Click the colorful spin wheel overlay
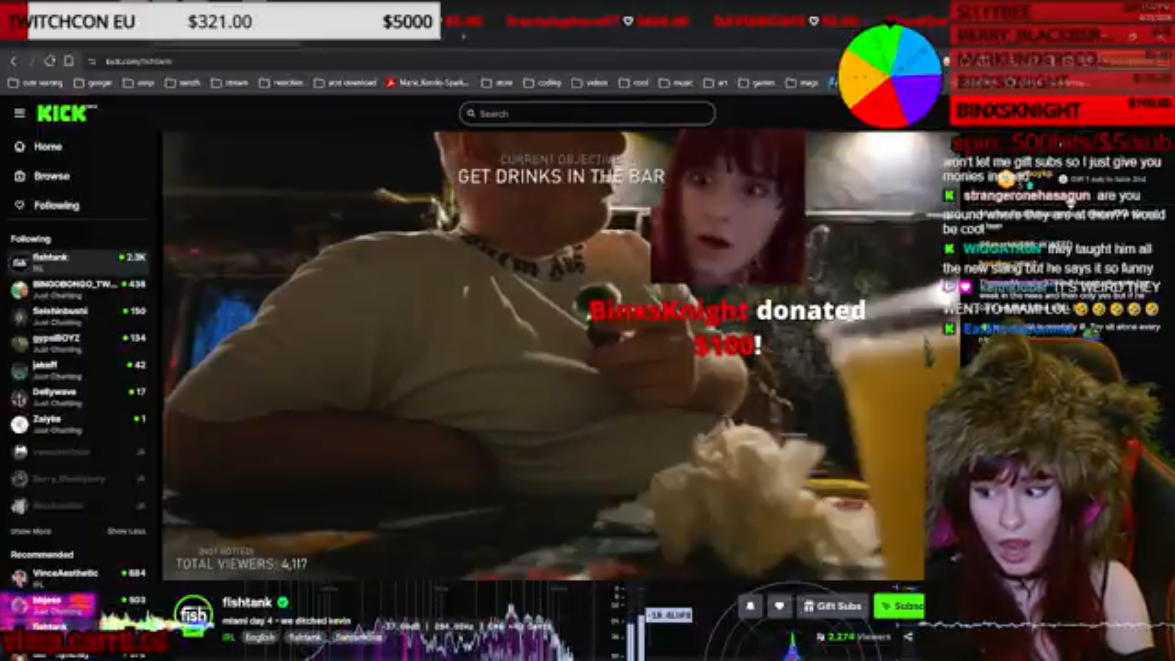This screenshot has height=661, width=1175. [890, 76]
